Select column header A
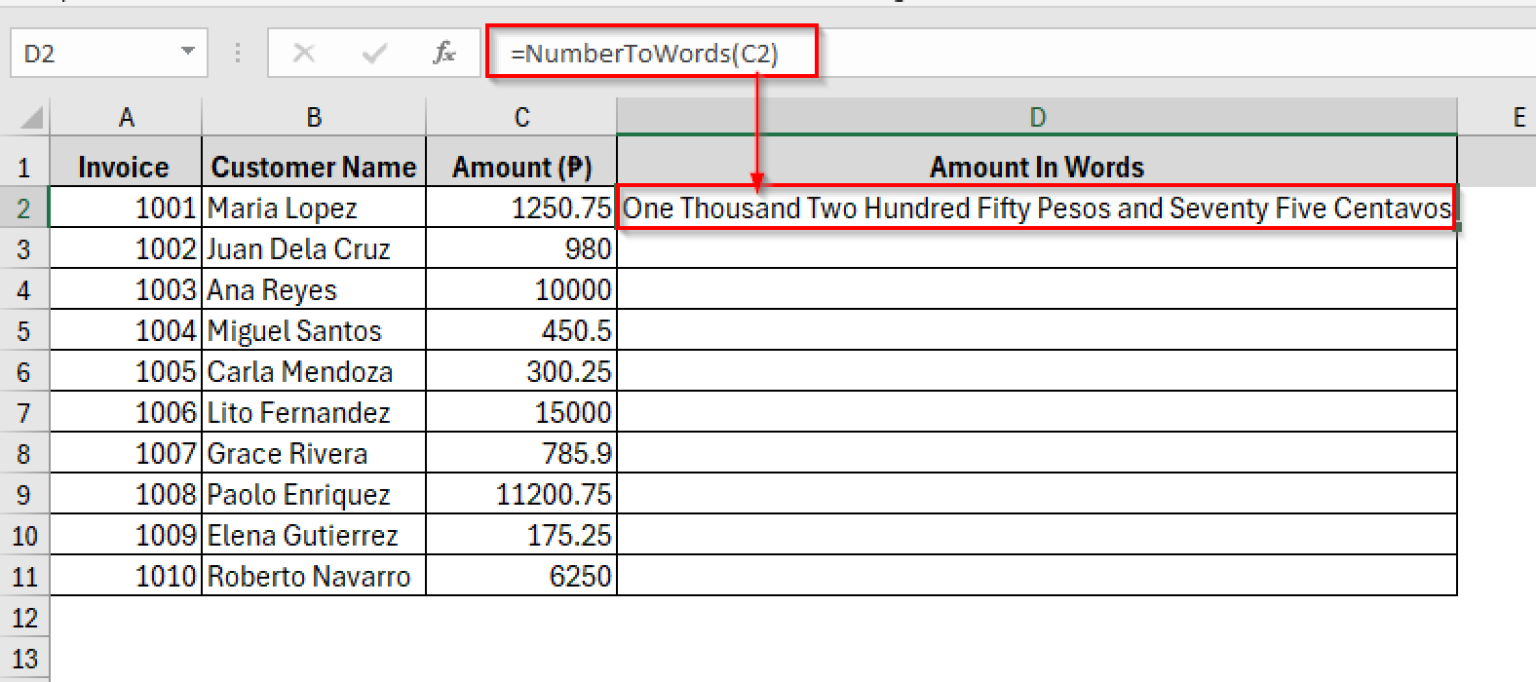This screenshot has height=682, width=1536. [x=126, y=117]
